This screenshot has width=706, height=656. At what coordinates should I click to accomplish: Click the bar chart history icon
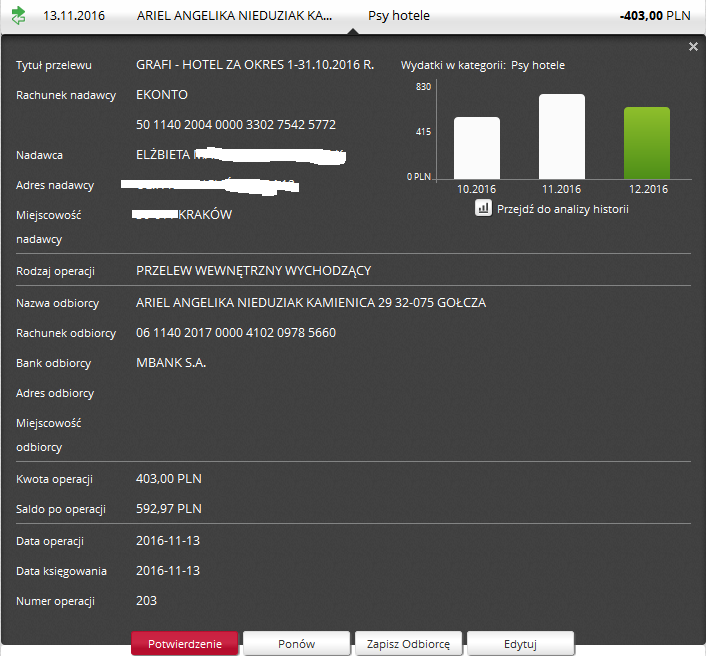coord(483,208)
